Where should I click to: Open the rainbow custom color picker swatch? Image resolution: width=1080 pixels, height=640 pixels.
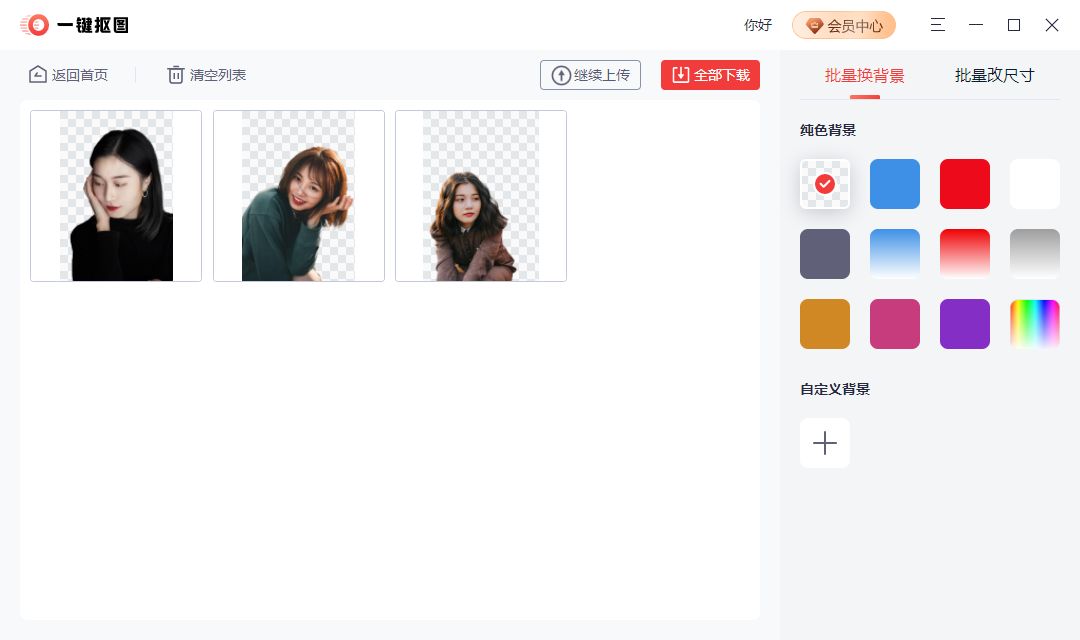1035,324
